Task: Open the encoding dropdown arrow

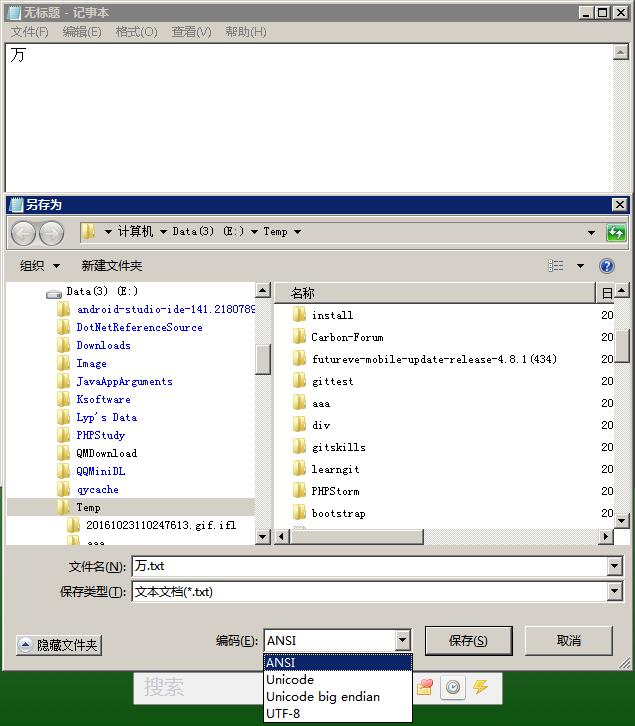Action: coord(402,641)
